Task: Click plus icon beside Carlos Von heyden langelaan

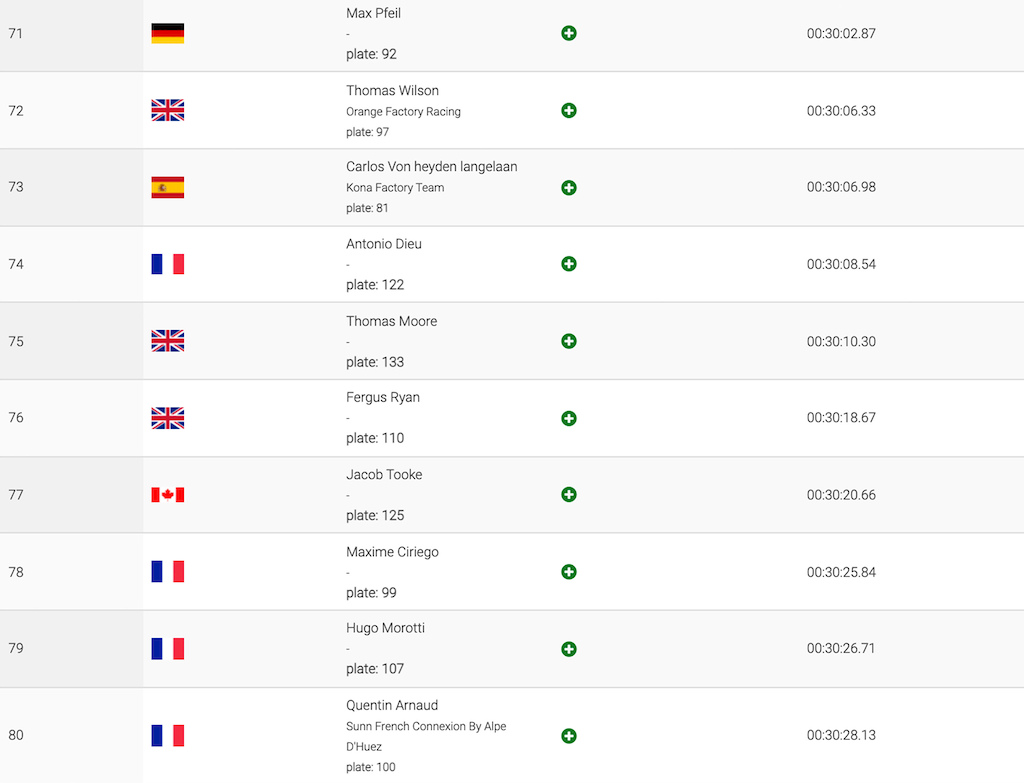Action: (x=569, y=188)
